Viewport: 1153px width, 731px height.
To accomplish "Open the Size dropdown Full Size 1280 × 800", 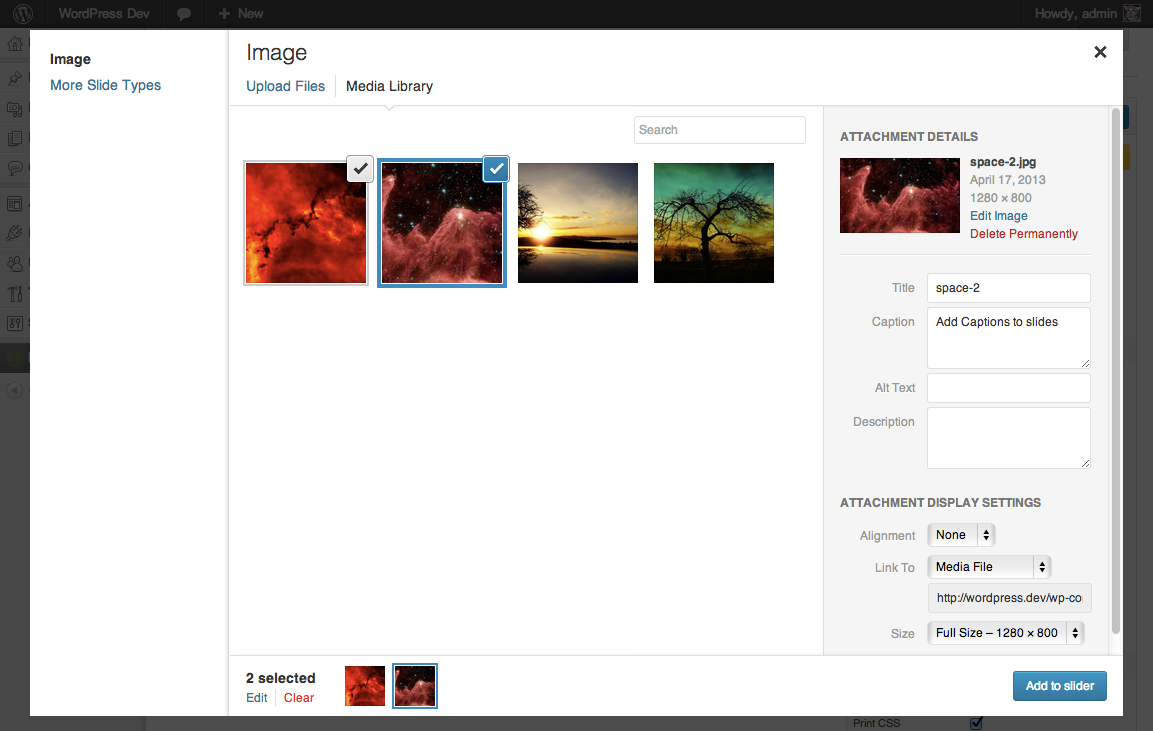I will 1005,633.
